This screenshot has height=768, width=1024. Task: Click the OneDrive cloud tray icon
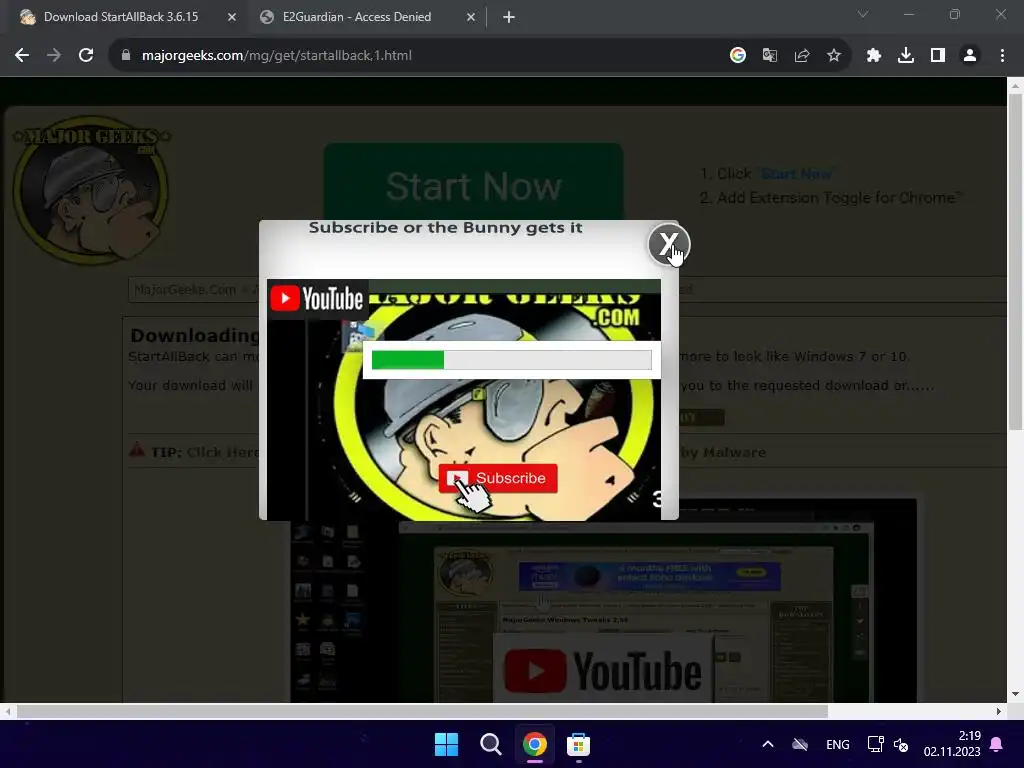[x=800, y=744]
